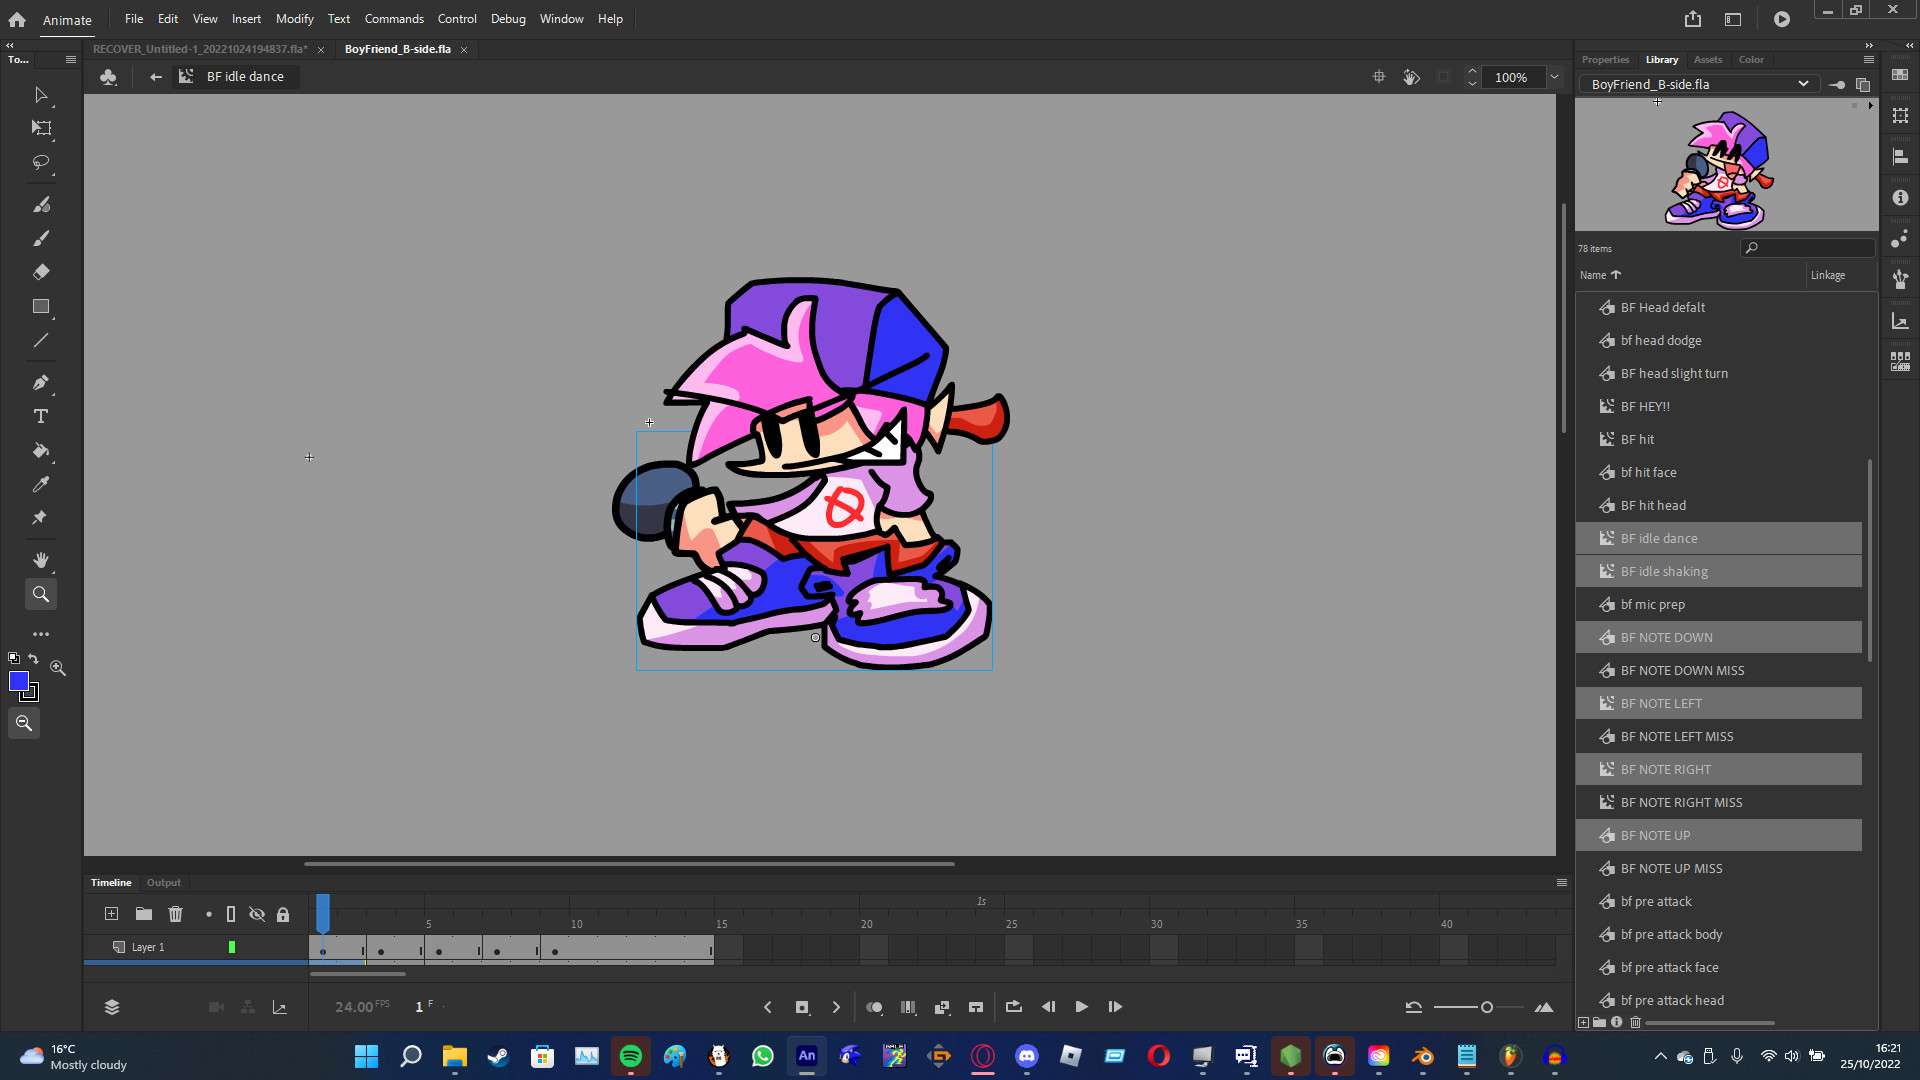The image size is (1920, 1080).
Task: Click the new layer folder icon
Action: click(144, 914)
